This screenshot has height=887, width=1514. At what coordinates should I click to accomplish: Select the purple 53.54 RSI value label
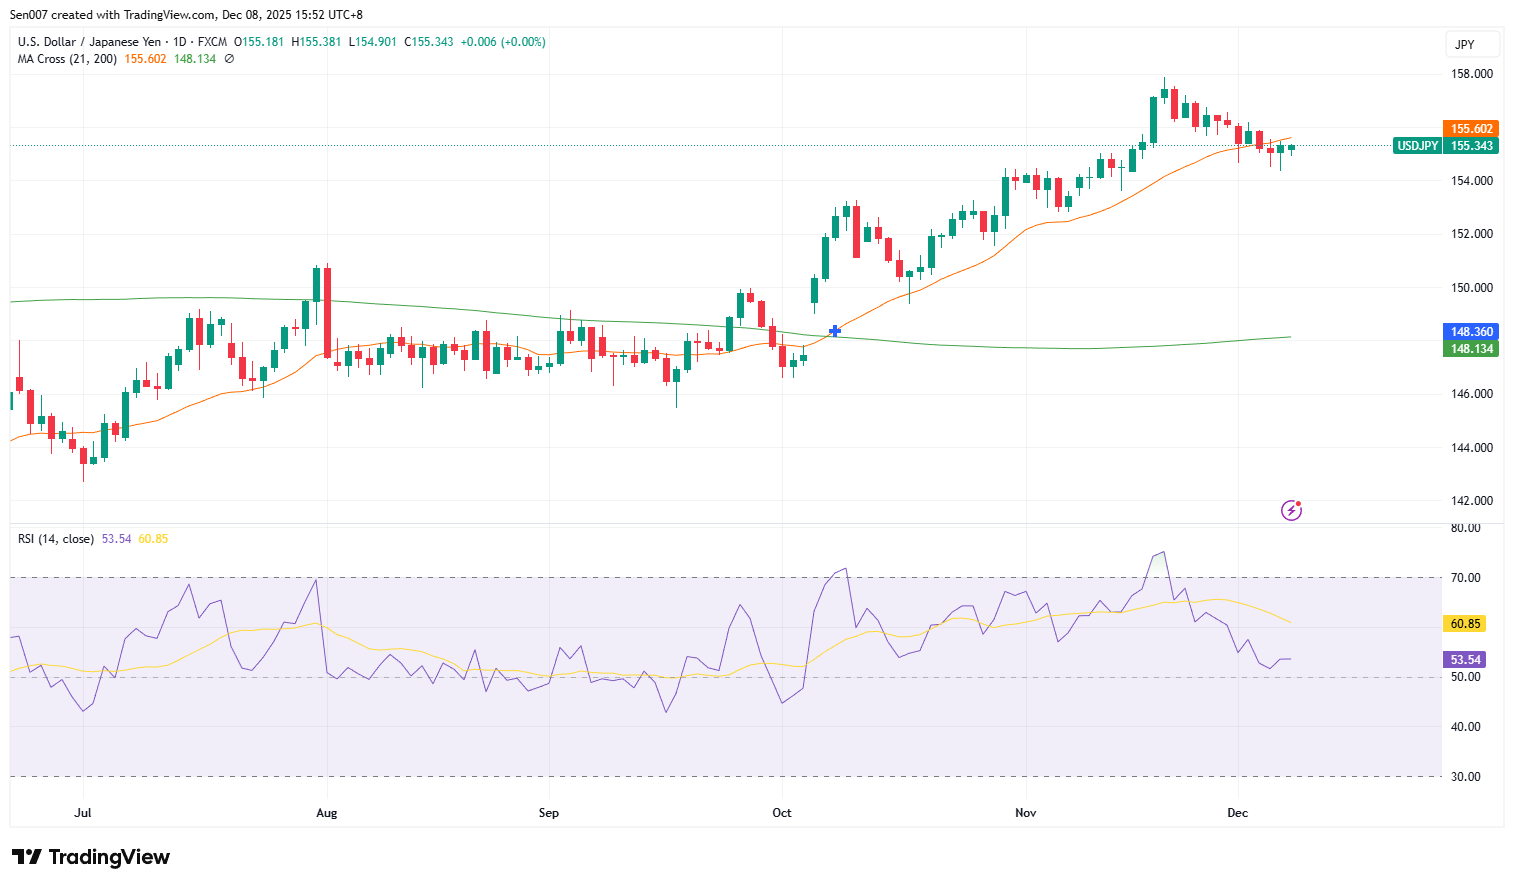tap(1463, 659)
